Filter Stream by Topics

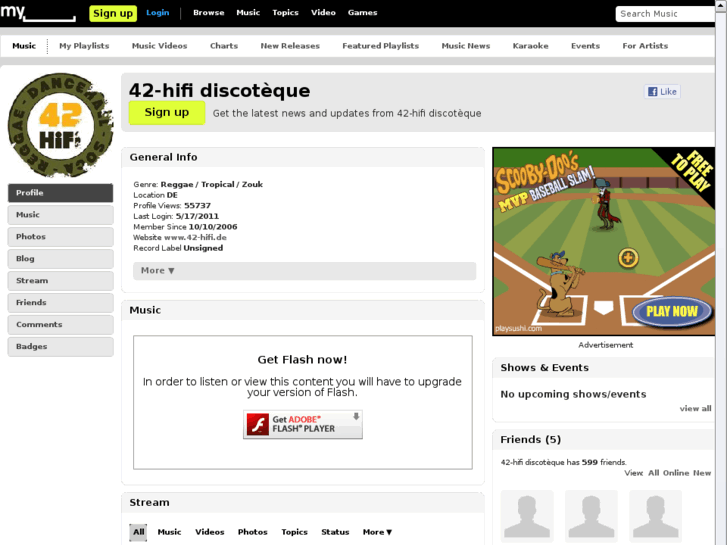[294, 532]
